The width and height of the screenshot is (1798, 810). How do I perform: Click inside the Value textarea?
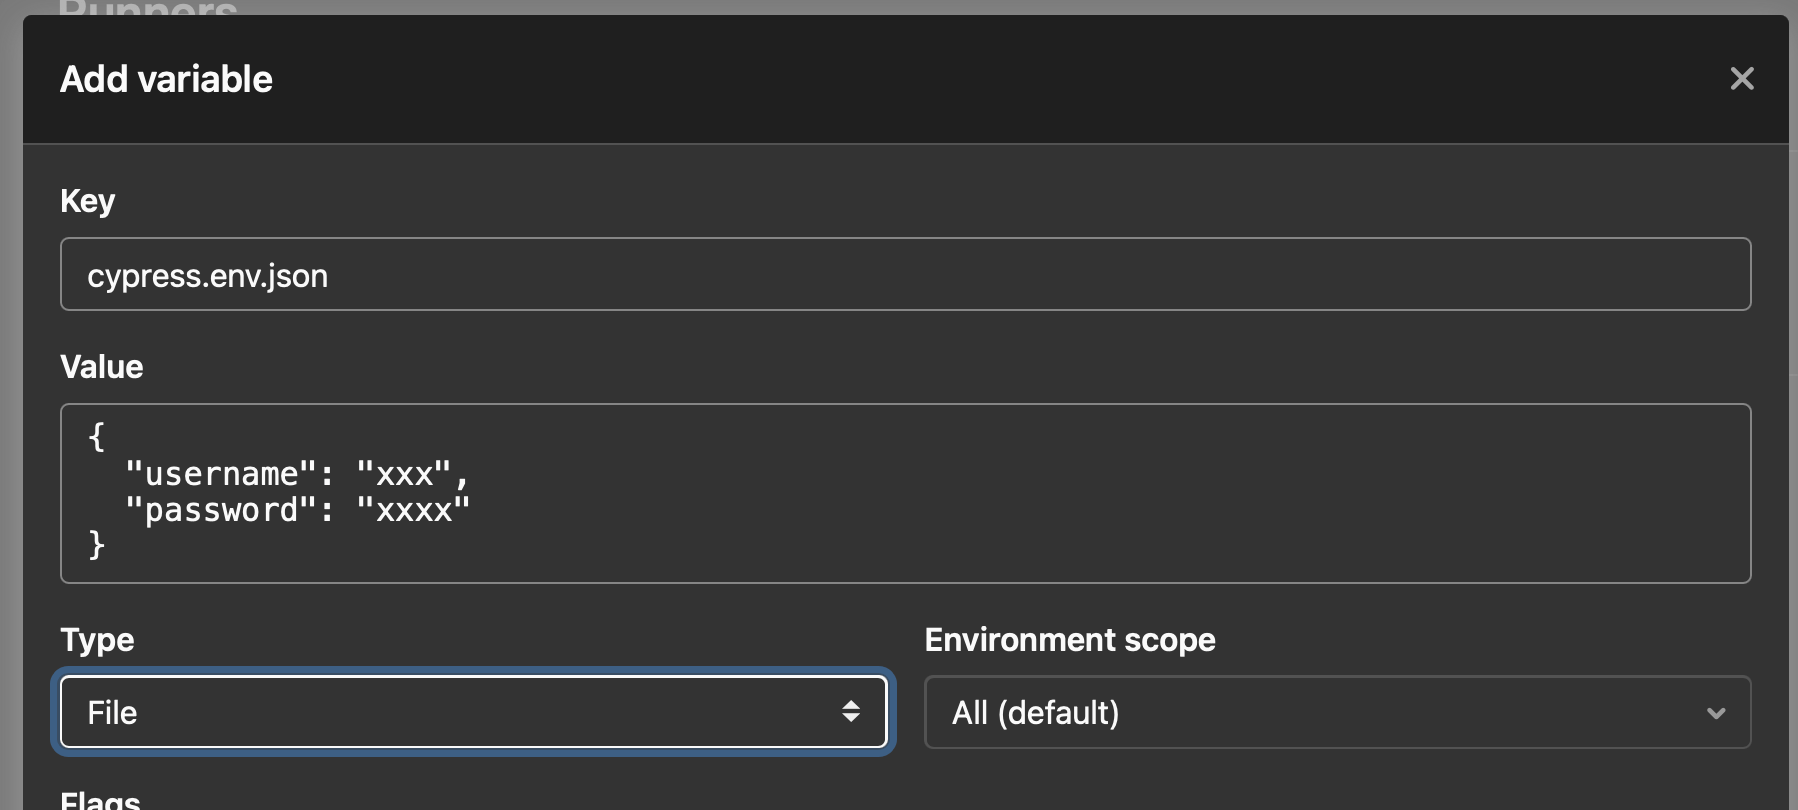(900, 493)
